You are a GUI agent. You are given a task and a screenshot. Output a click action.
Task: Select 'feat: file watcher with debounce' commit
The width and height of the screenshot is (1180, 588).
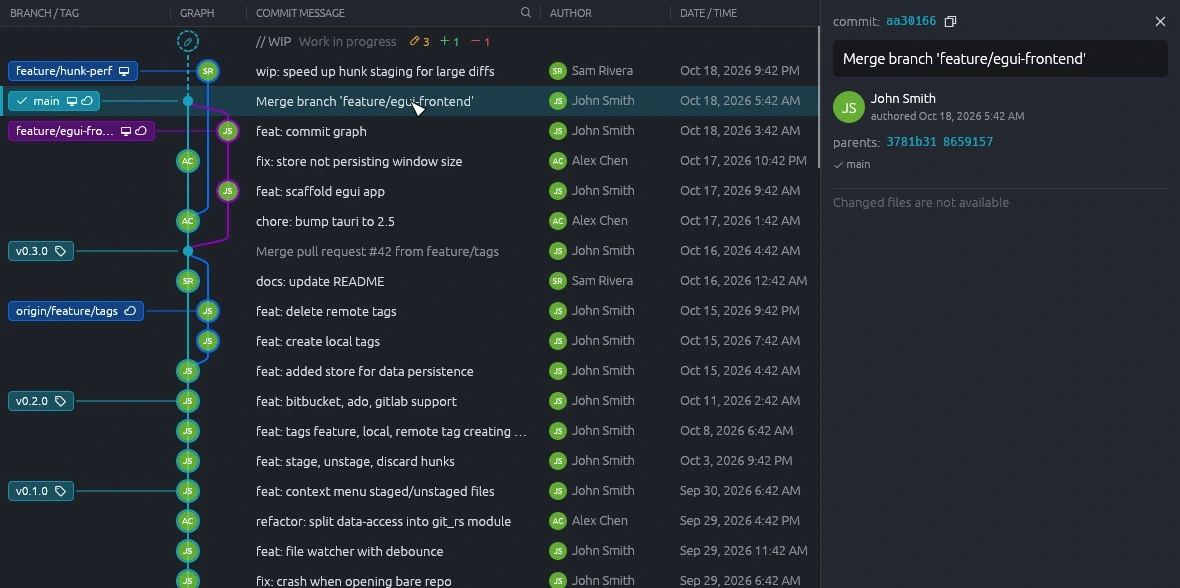[409, 551]
